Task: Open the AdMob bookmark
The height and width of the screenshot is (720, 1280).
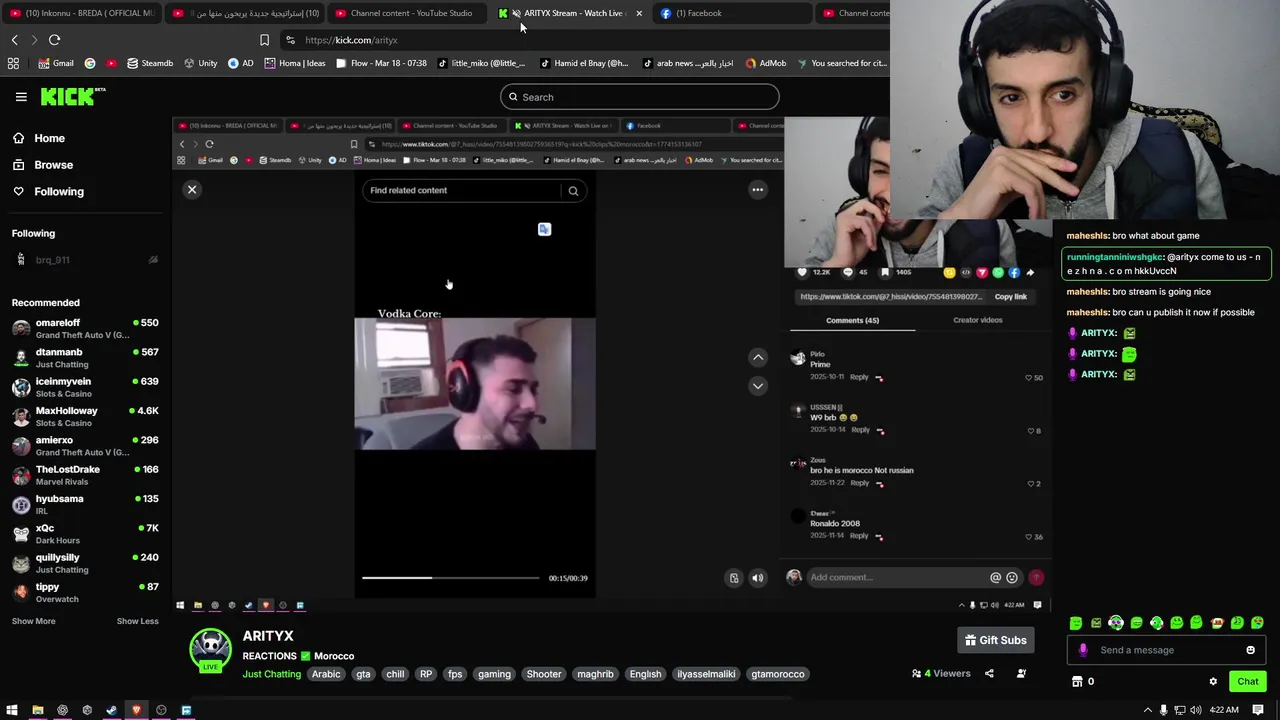Action: [x=765, y=63]
